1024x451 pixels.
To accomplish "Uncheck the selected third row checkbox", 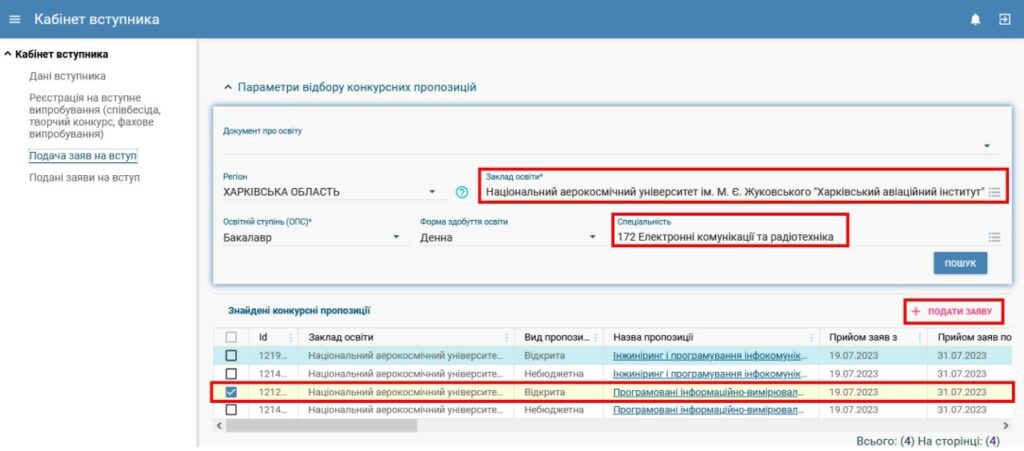I will click(232, 392).
